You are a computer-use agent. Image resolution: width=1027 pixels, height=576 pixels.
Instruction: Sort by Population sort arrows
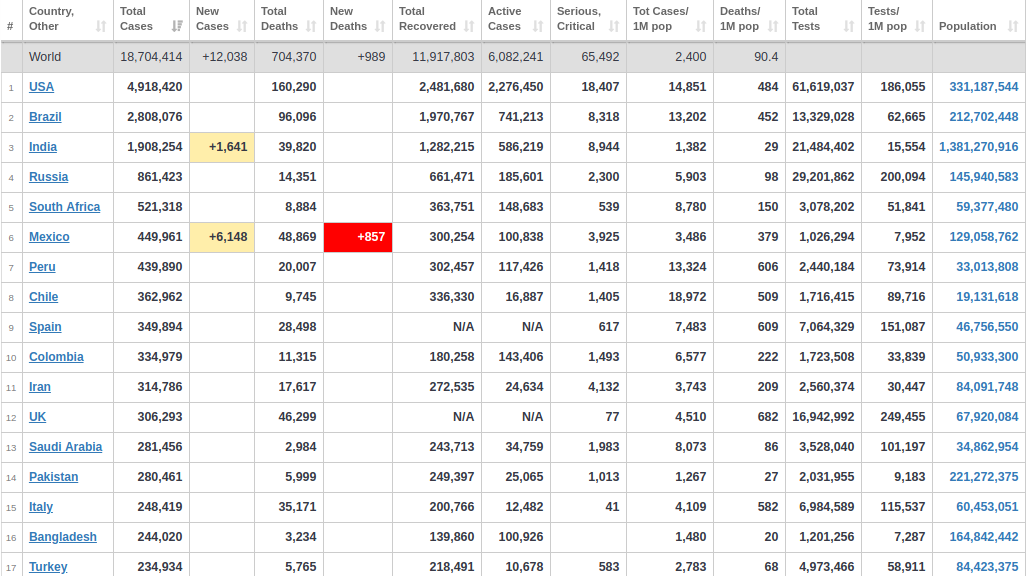tap(1013, 26)
